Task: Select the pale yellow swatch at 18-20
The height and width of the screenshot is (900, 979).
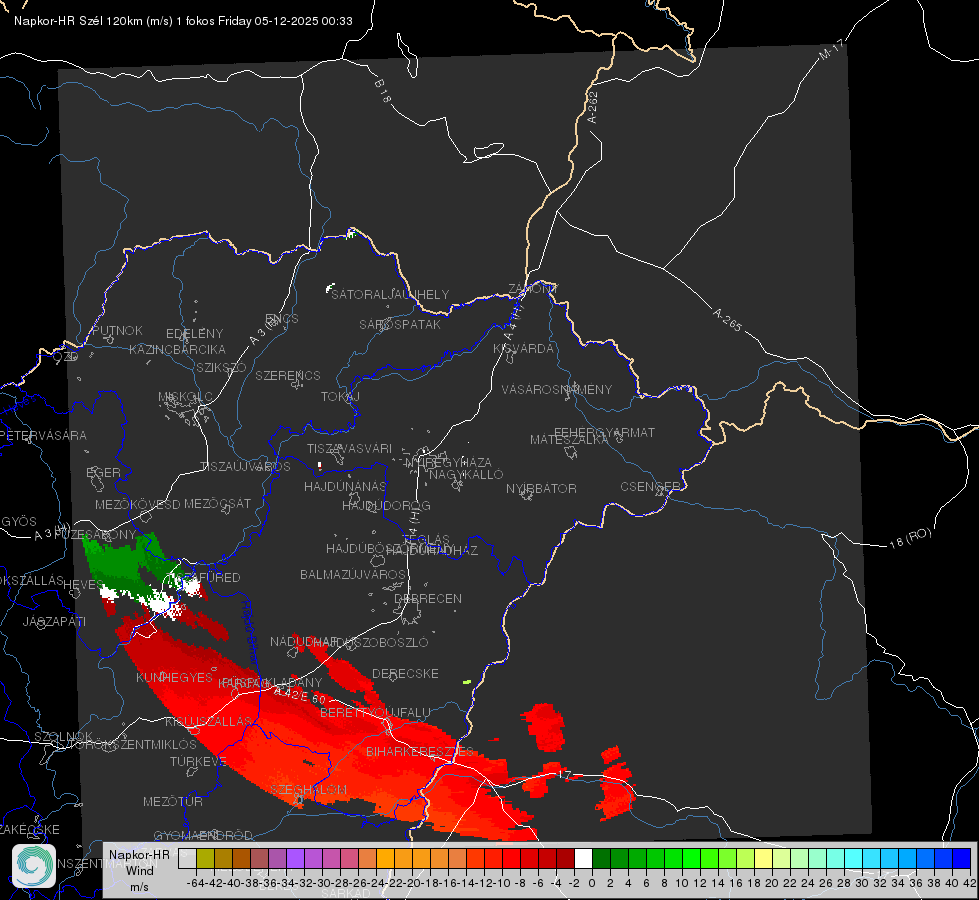Action: (764, 858)
